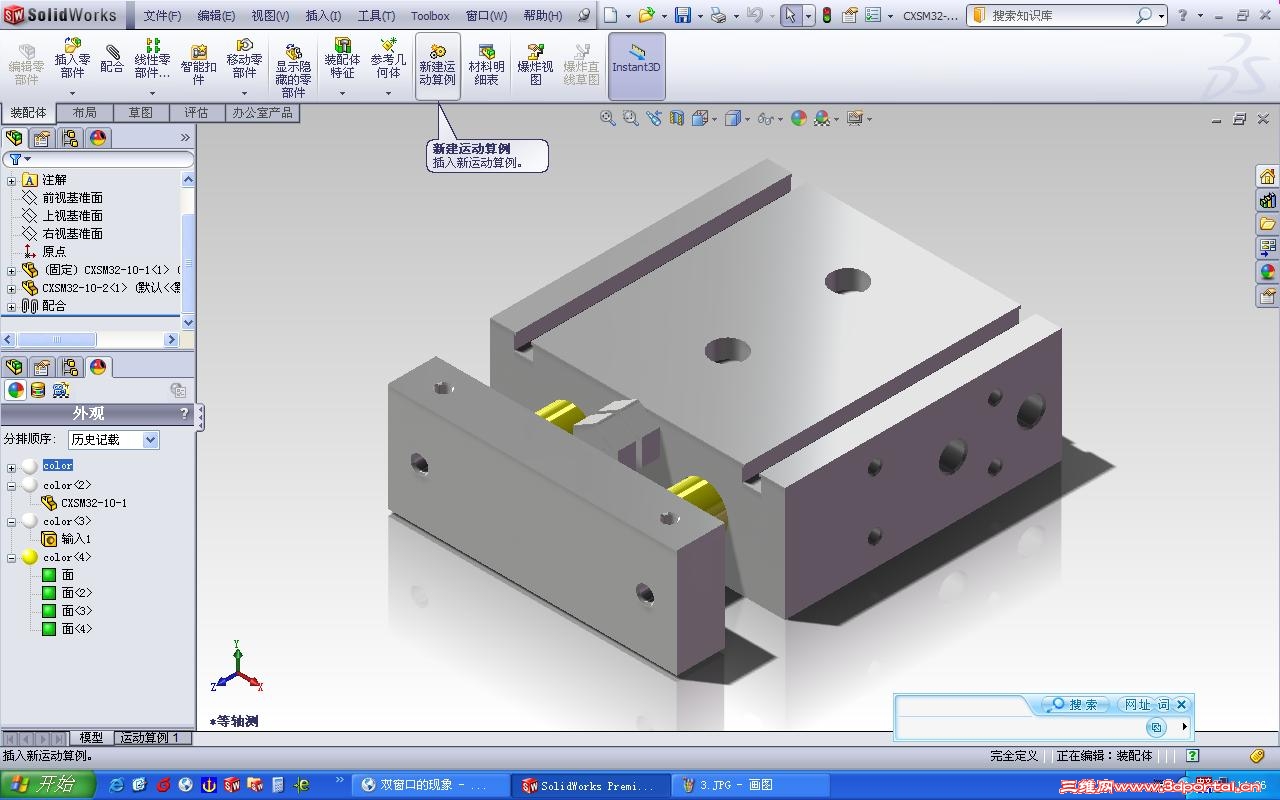Expand the 配合 tree node
The height and width of the screenshot is (800, 1280).
(12, 306)
